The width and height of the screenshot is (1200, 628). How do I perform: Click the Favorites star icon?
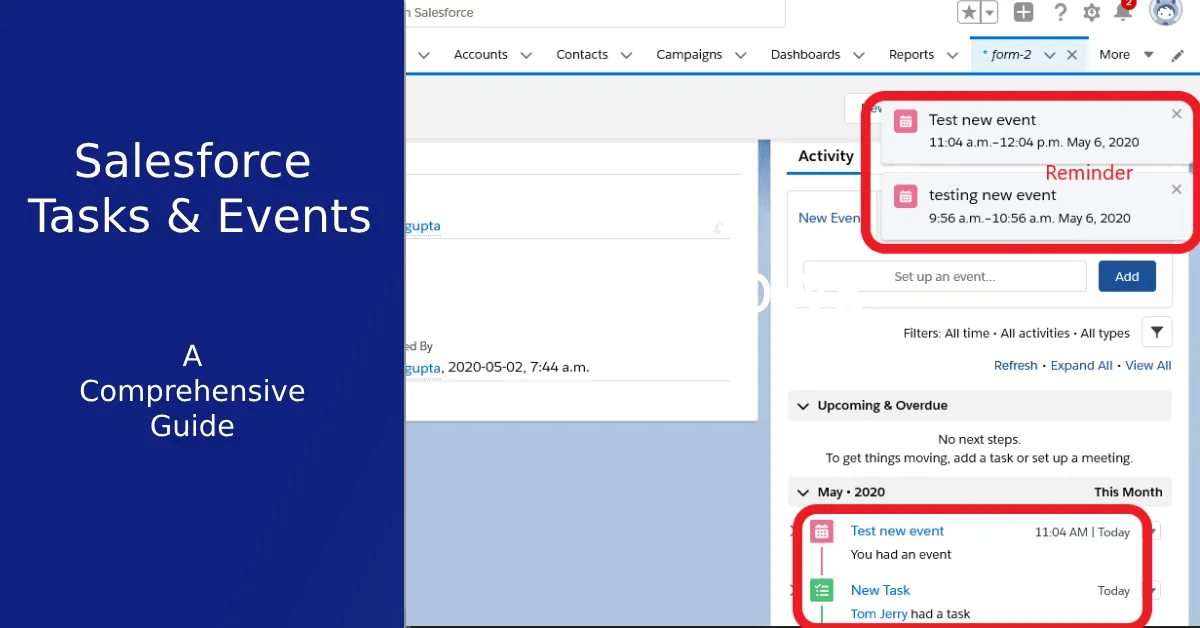(968, 12)
